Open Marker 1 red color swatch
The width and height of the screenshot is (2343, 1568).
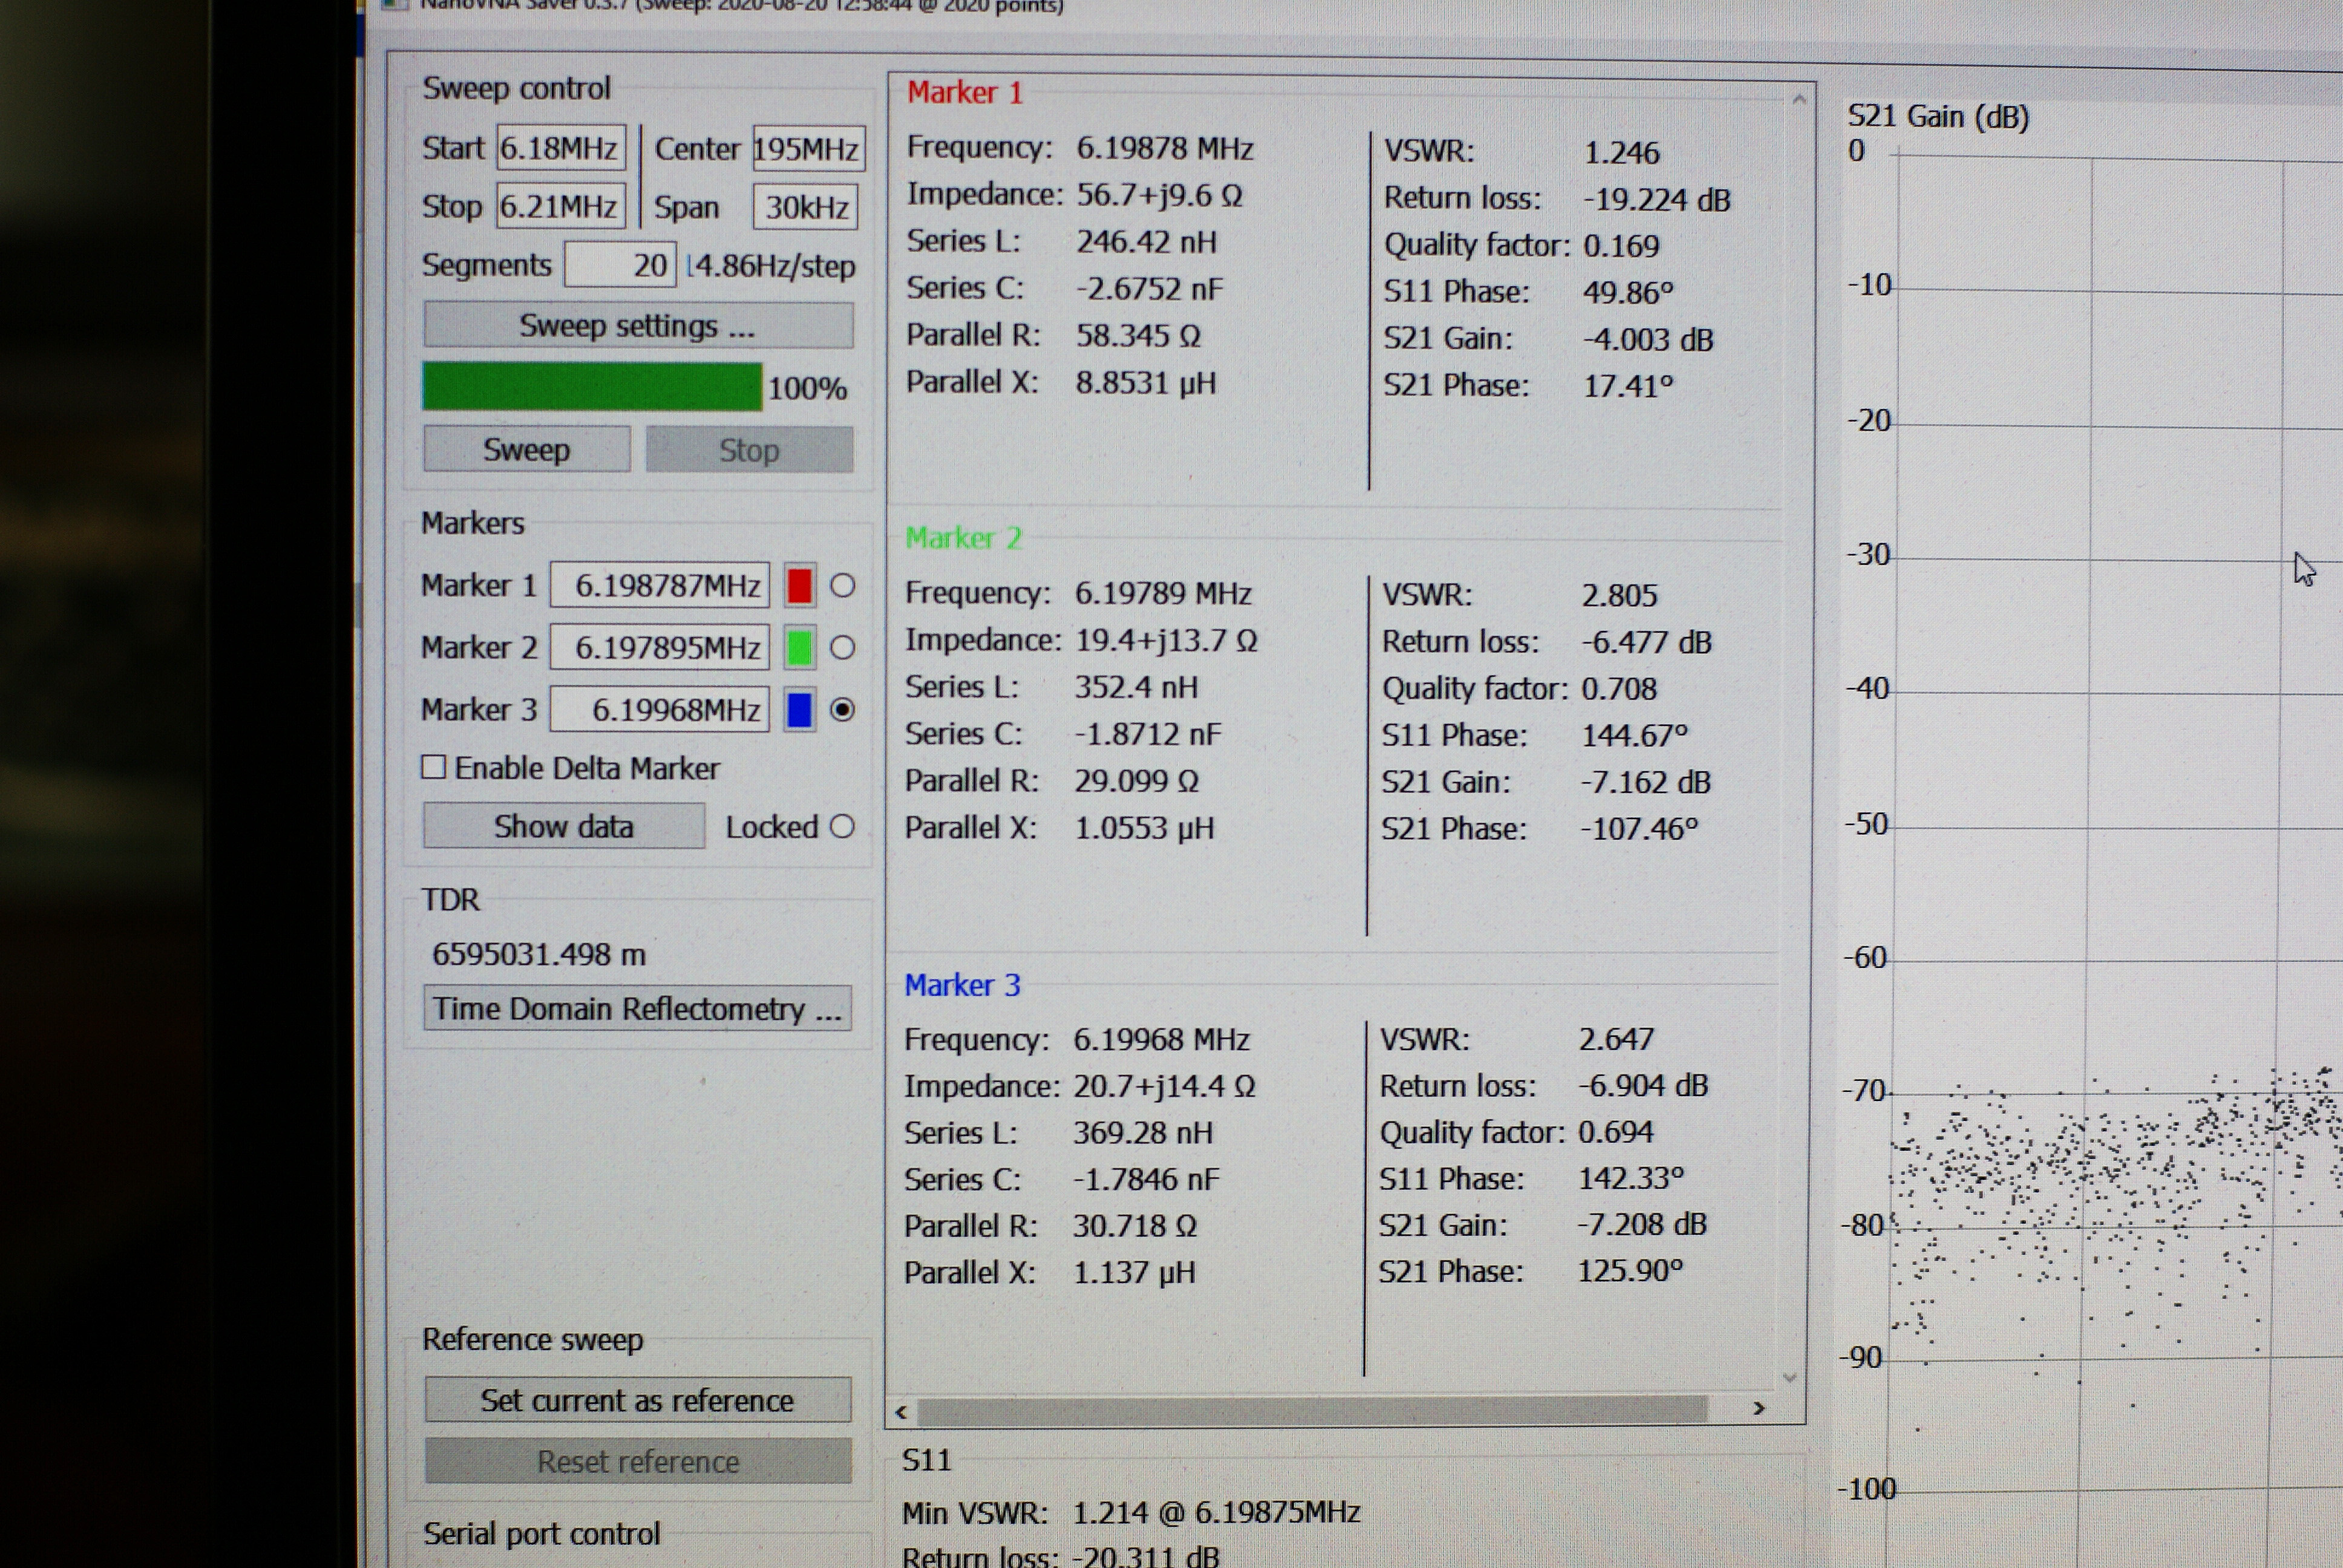click(x=799, y=586)
